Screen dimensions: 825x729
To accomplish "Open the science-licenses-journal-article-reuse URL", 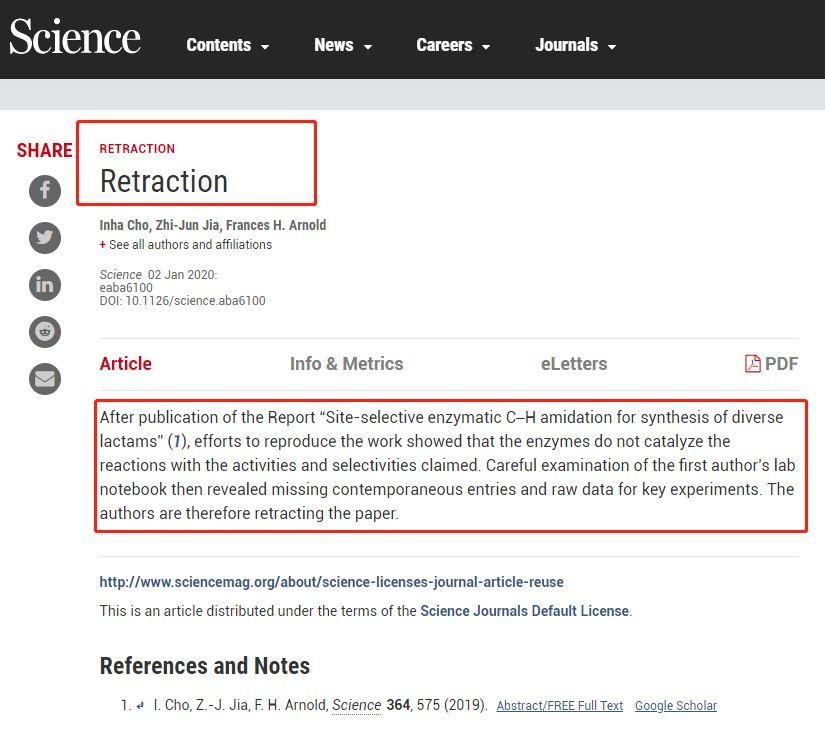I will tap(331, 582).
